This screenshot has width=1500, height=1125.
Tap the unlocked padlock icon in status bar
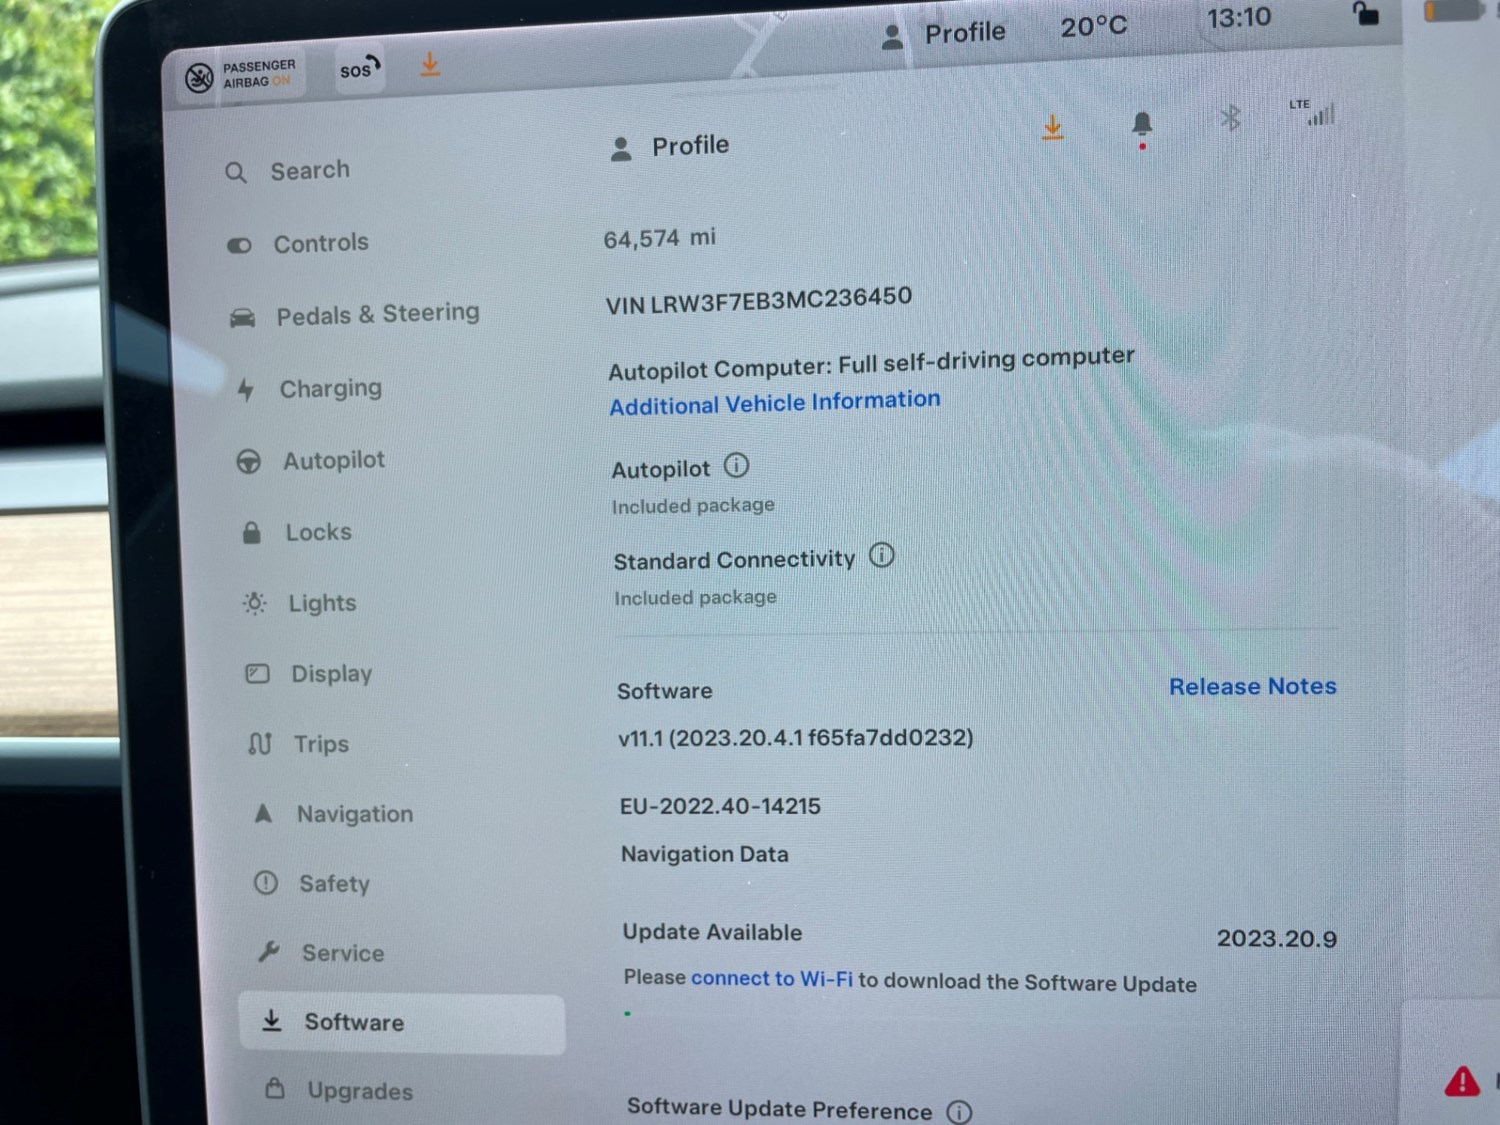[x=1365, y=13]
